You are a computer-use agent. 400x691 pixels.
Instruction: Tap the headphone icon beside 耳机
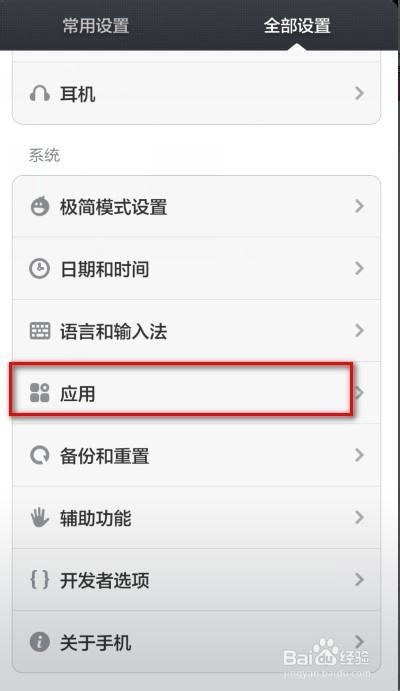pyautogui.click(x=39, y=94)
